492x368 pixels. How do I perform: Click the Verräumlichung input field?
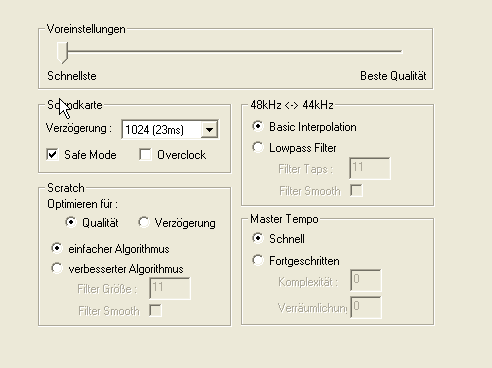click(x=366, y=307)
